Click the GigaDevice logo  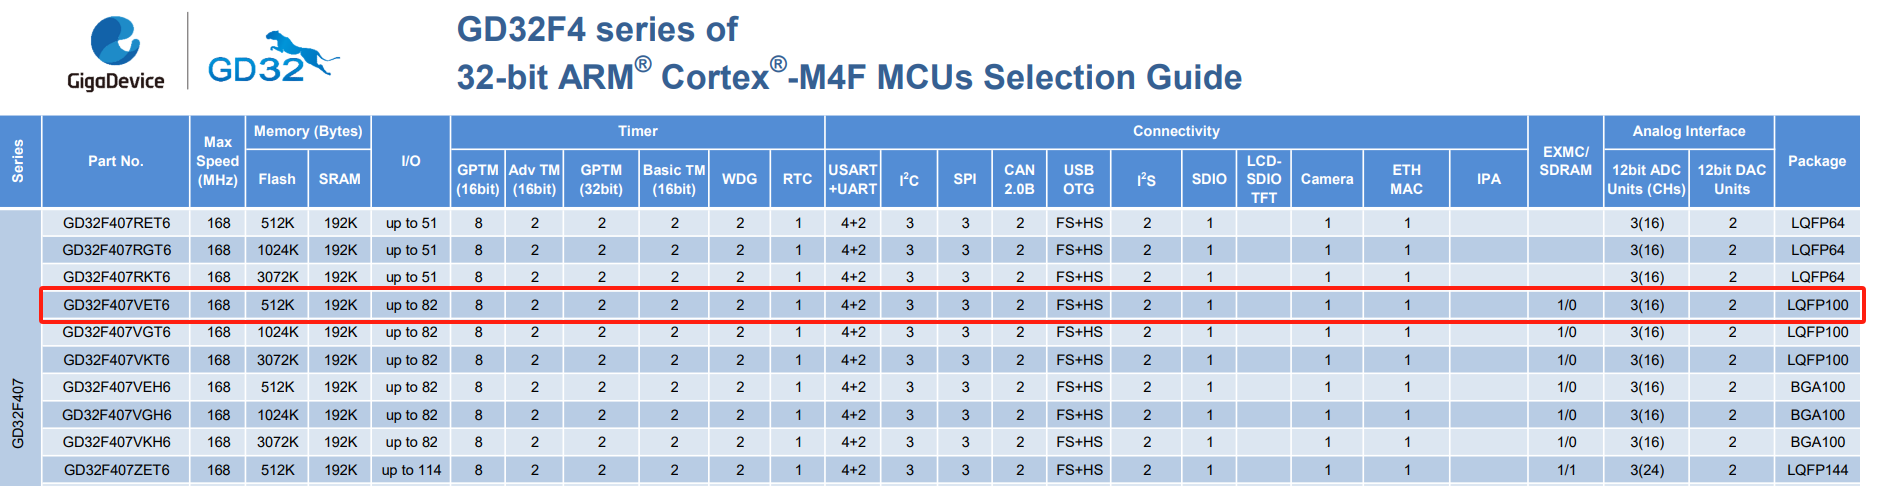tap(115, 53)
